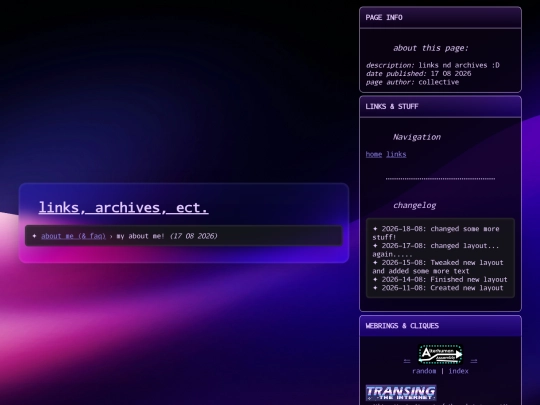The height and width of the screenshot is (405, 540).
Task: Click the 'date published: 17 08 2026' line
Action: pyautogui.click(x=418, y=74)
